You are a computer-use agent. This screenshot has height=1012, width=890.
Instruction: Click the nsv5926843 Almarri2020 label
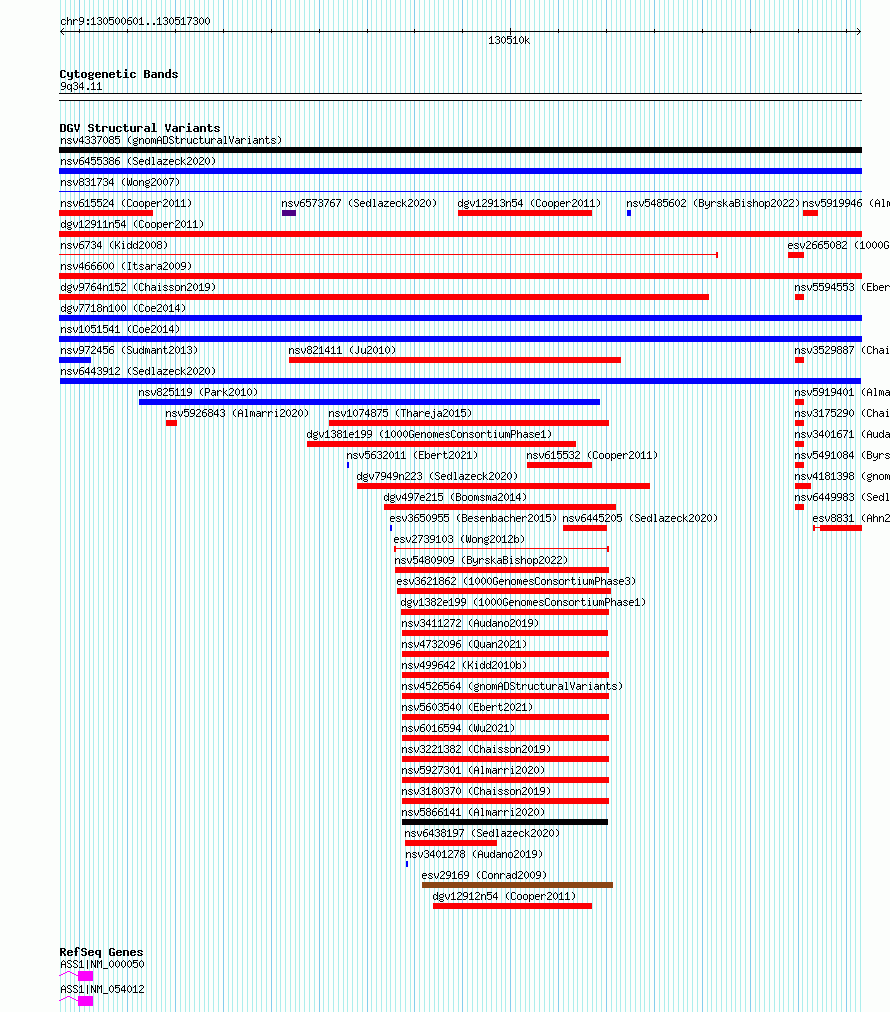(237, 413)
